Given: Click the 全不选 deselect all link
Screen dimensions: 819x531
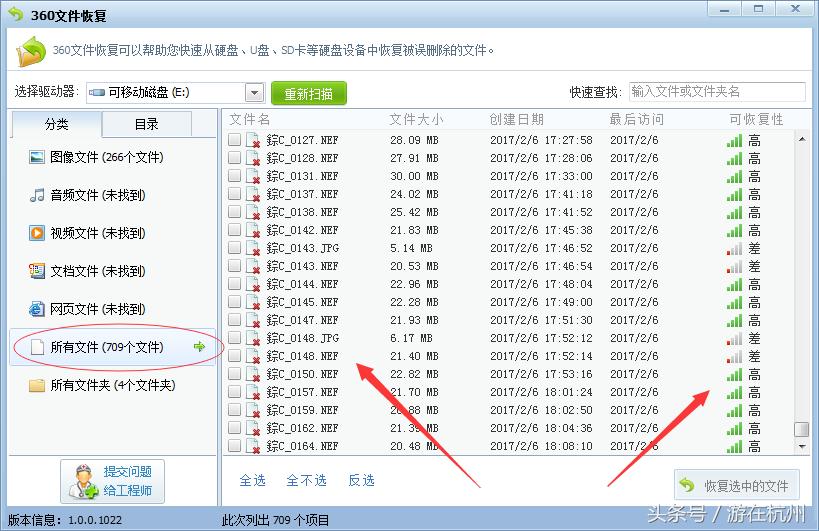Looking at the screenshot, I should [x=307, y=480].
